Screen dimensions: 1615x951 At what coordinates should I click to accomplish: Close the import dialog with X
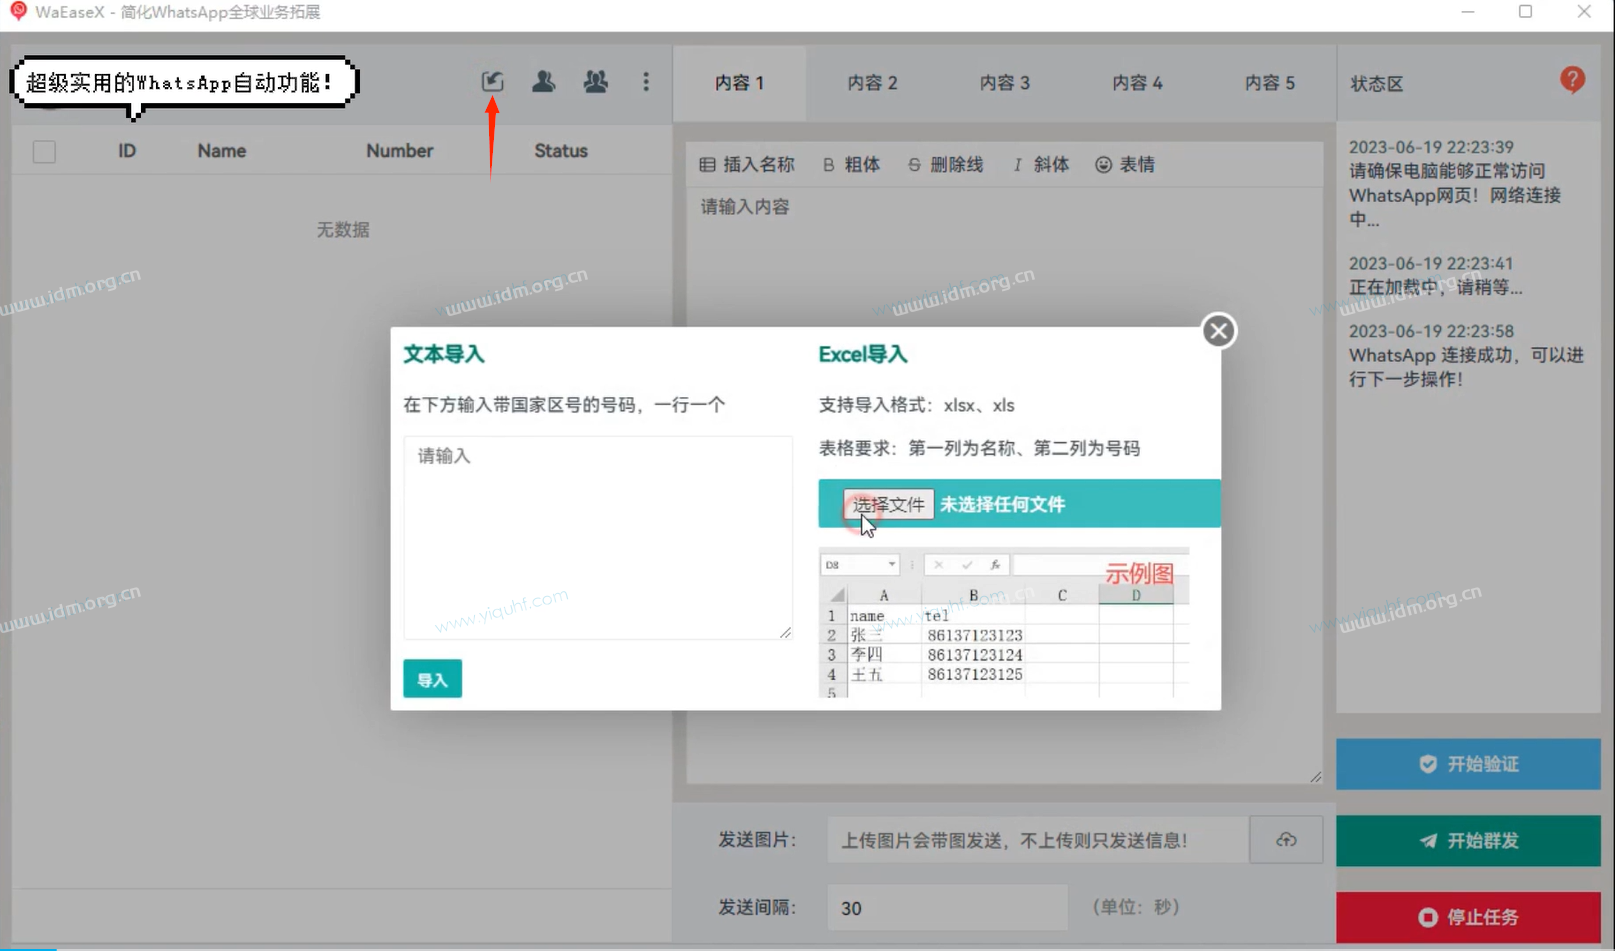click(x=1218, y=331)
